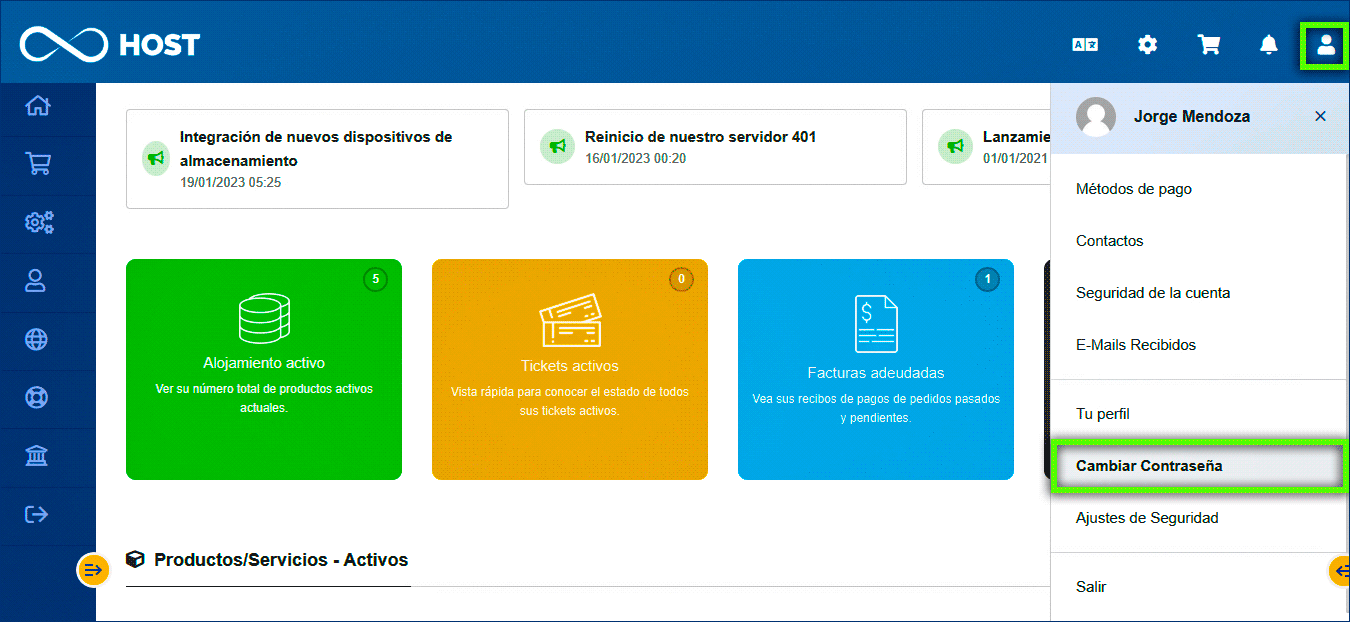Click the services gears sidebar icon
This screenshot has height=622, width=1350.
(x=38, y=222)
